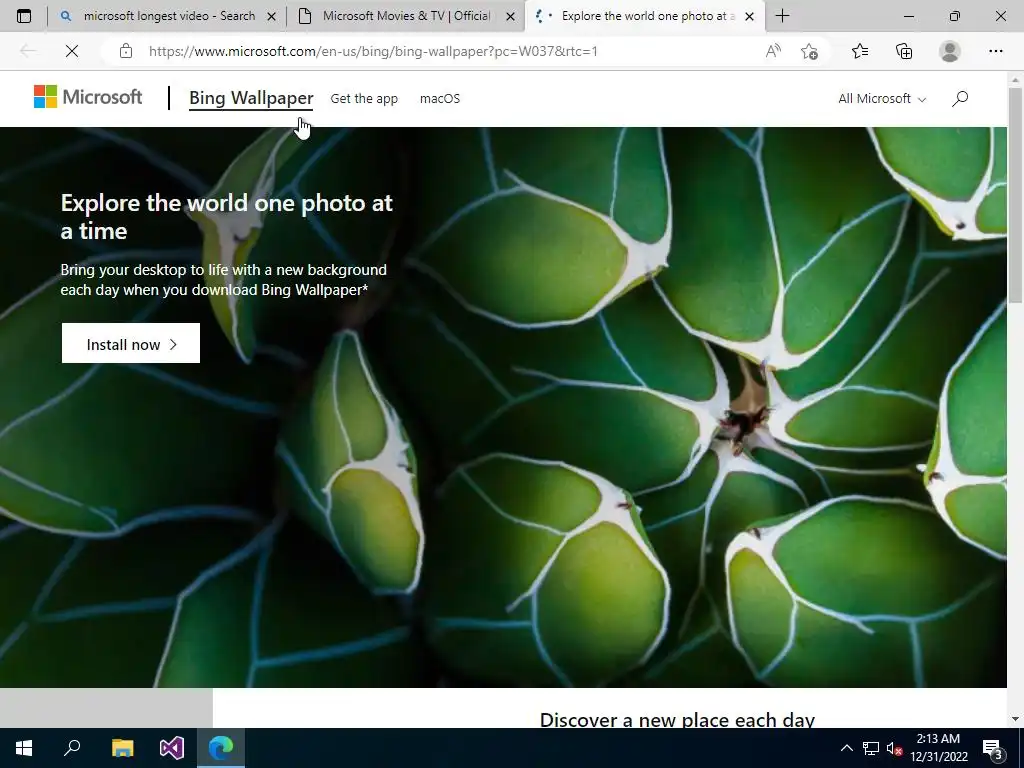
Task: Click the Microsoft Edge taskbar icon
Action: 221,748
